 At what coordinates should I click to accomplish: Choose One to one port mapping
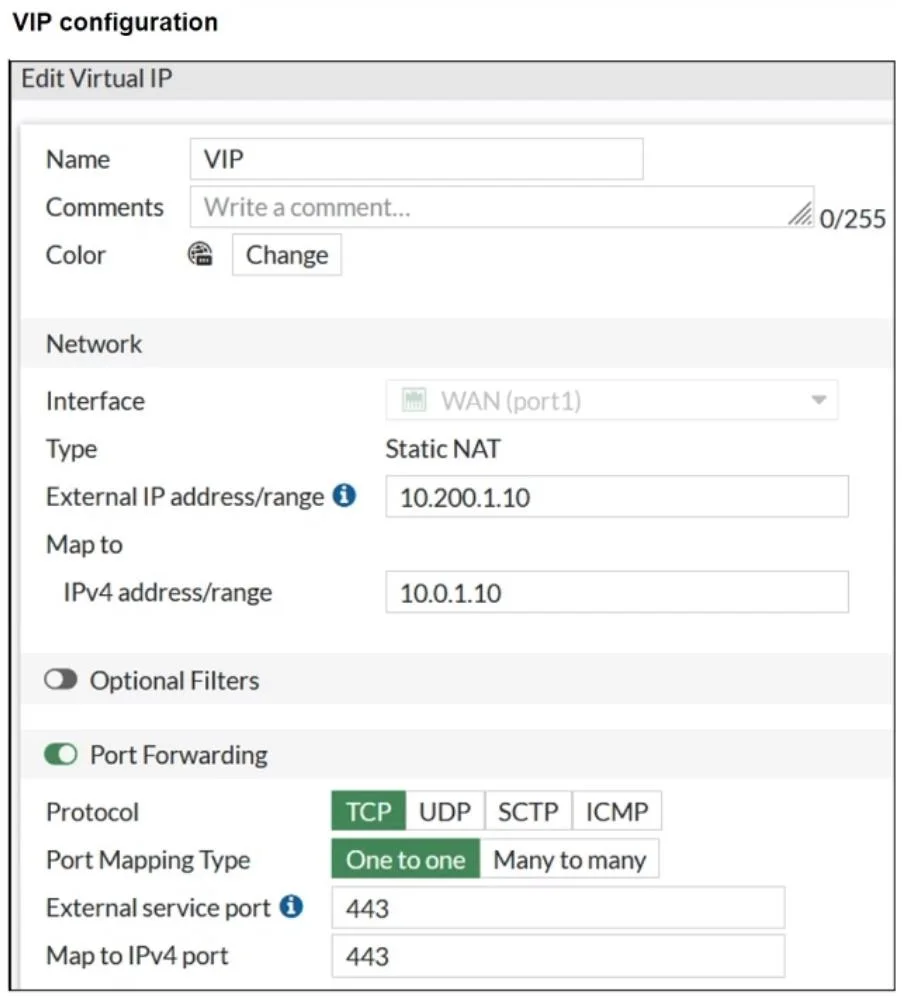pos(405,859)
